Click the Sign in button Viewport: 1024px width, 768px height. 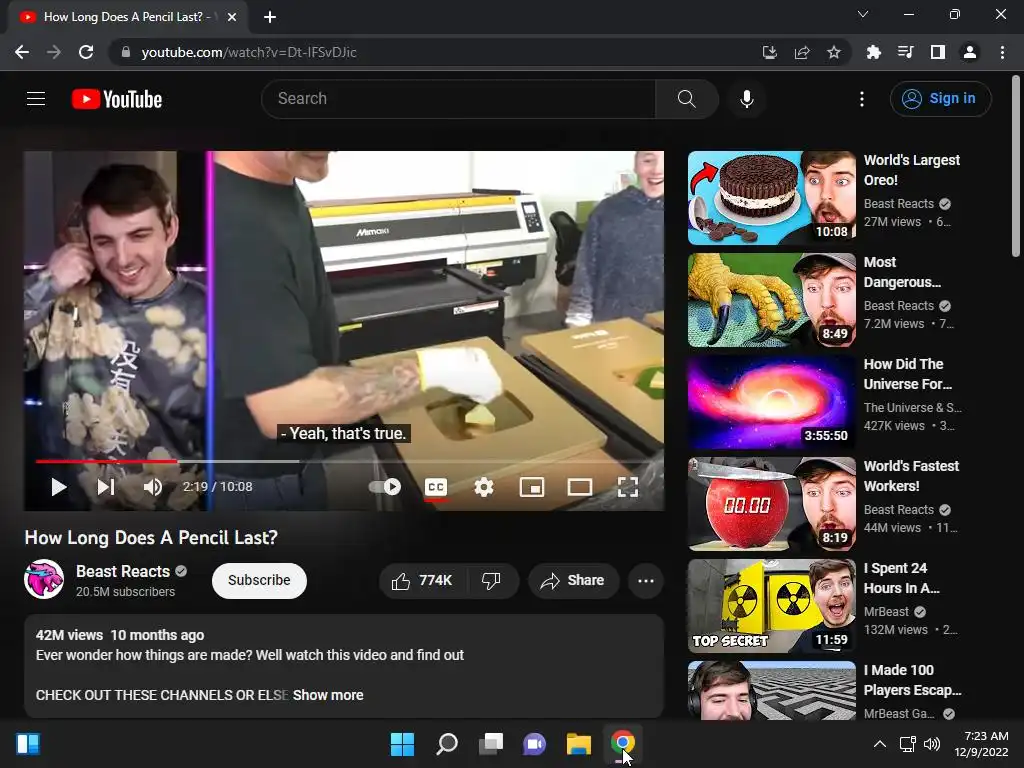tap(940, 99)
